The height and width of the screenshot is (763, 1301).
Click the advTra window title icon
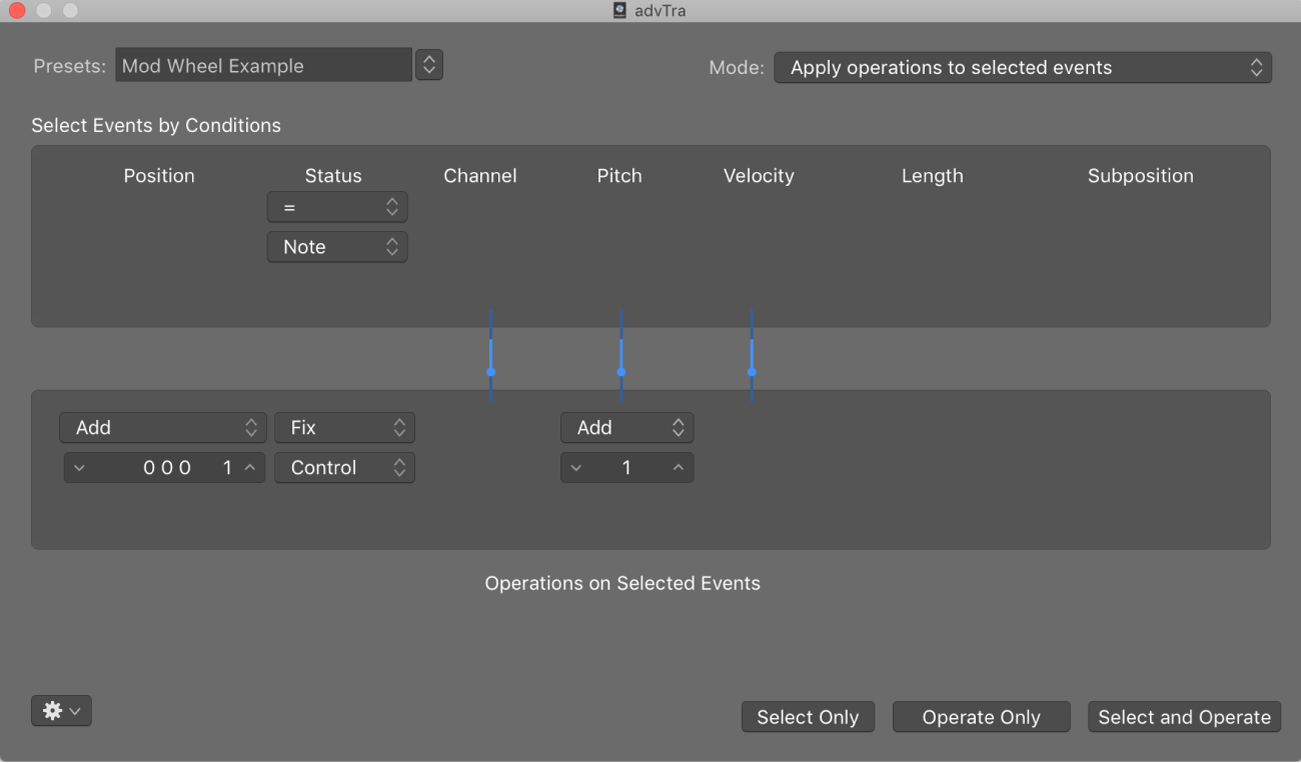click(620, 11)
